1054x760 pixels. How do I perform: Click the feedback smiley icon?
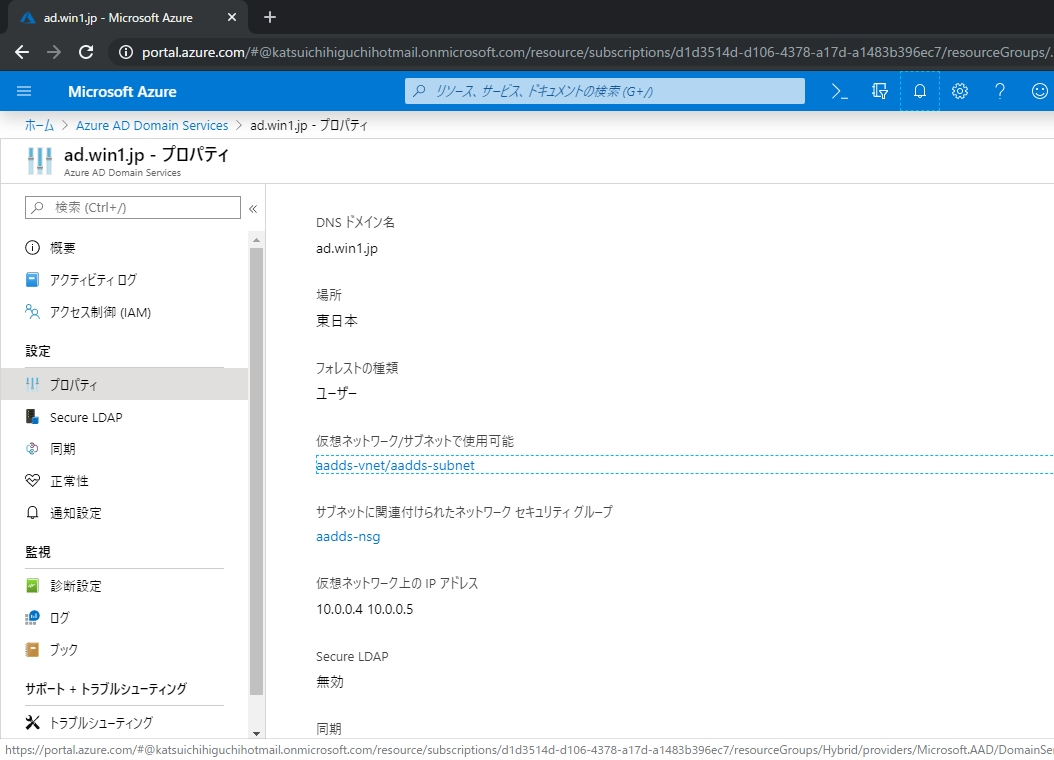click(1039, 91)
